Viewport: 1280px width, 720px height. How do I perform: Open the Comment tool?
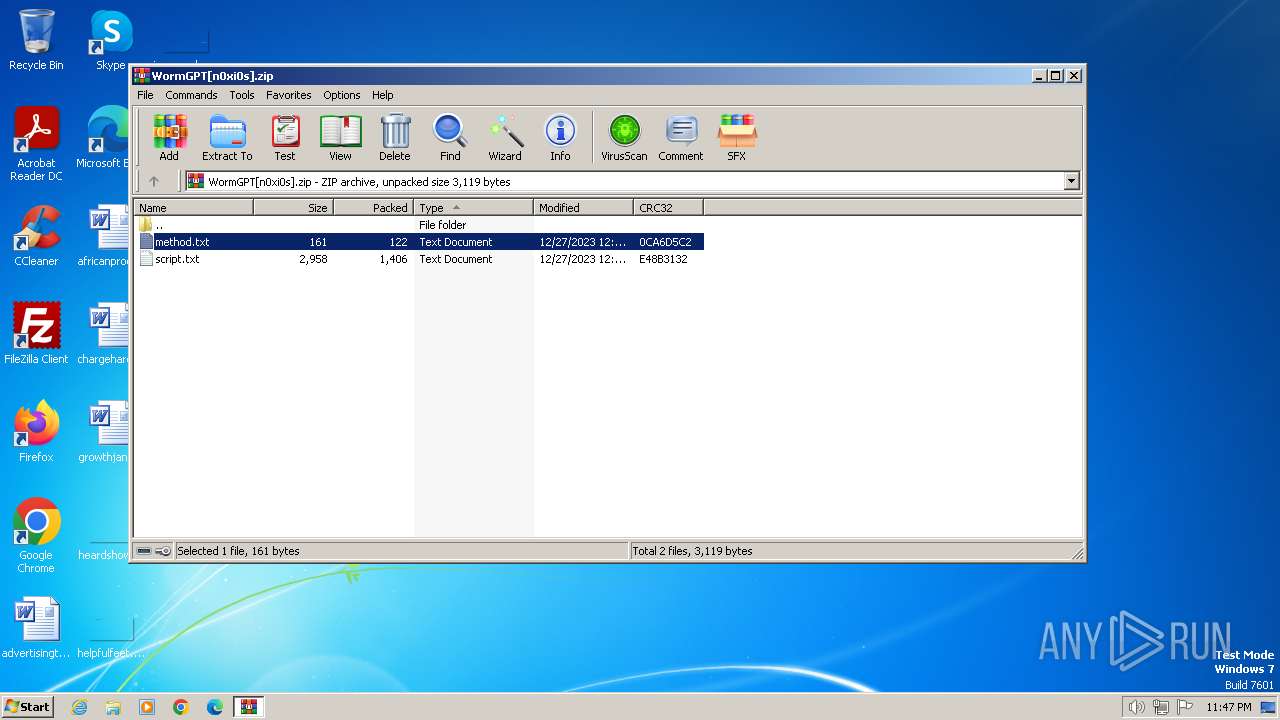[x=681, y=137]
